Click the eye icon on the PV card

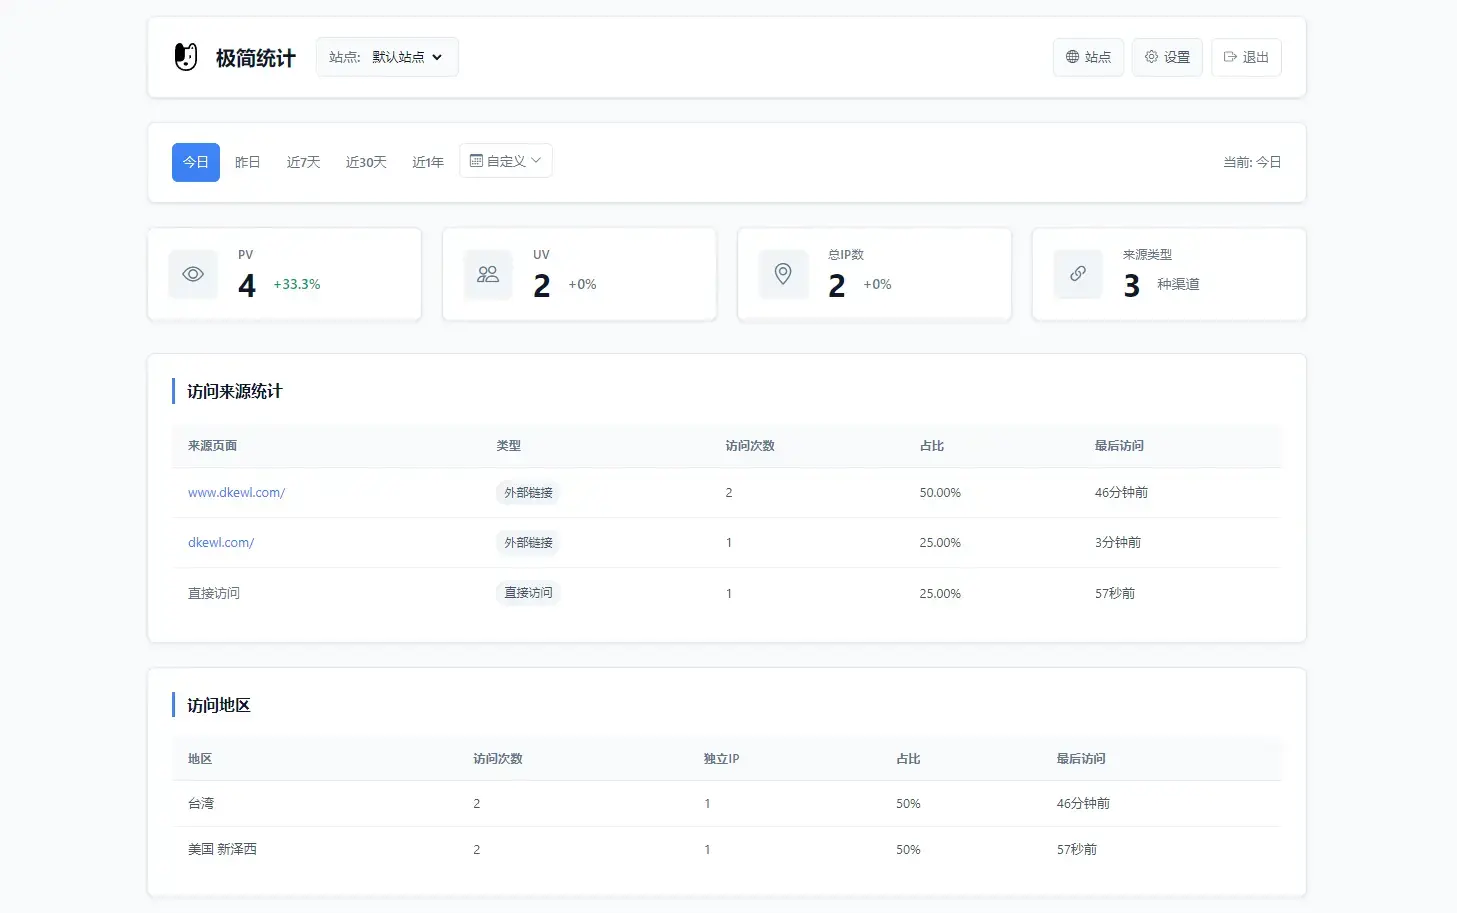(192, 274)
